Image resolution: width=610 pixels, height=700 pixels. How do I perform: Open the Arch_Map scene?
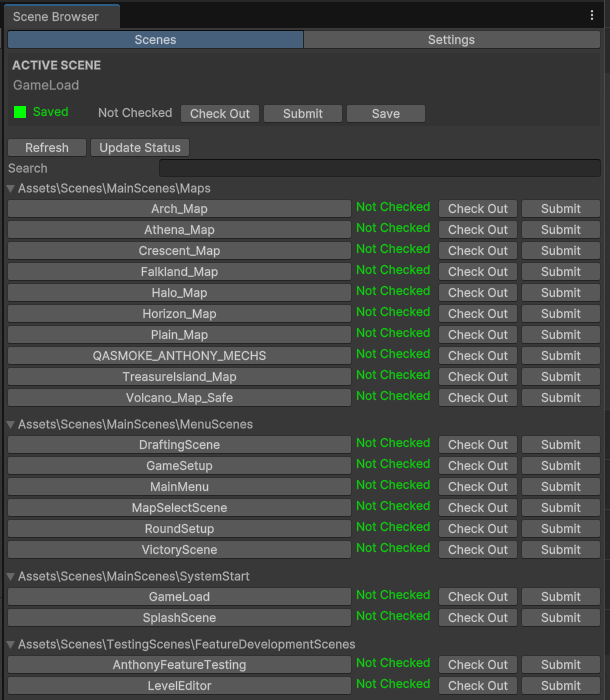click(x=179, y=209)
